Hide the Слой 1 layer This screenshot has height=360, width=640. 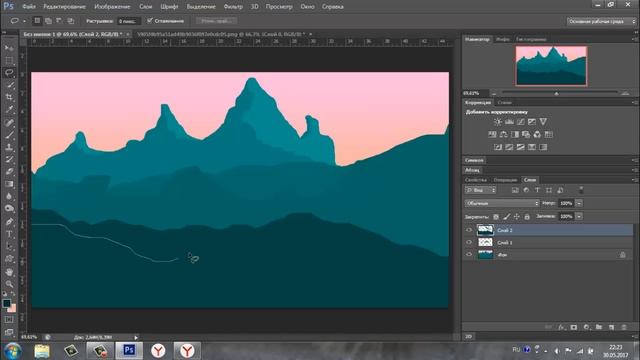coord(469,242)
